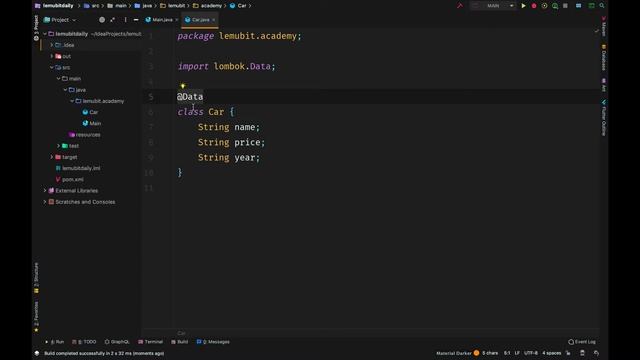Run with coverage icon in toolbar
Viewport: 640px width, 360px height.
coord(544,6)
